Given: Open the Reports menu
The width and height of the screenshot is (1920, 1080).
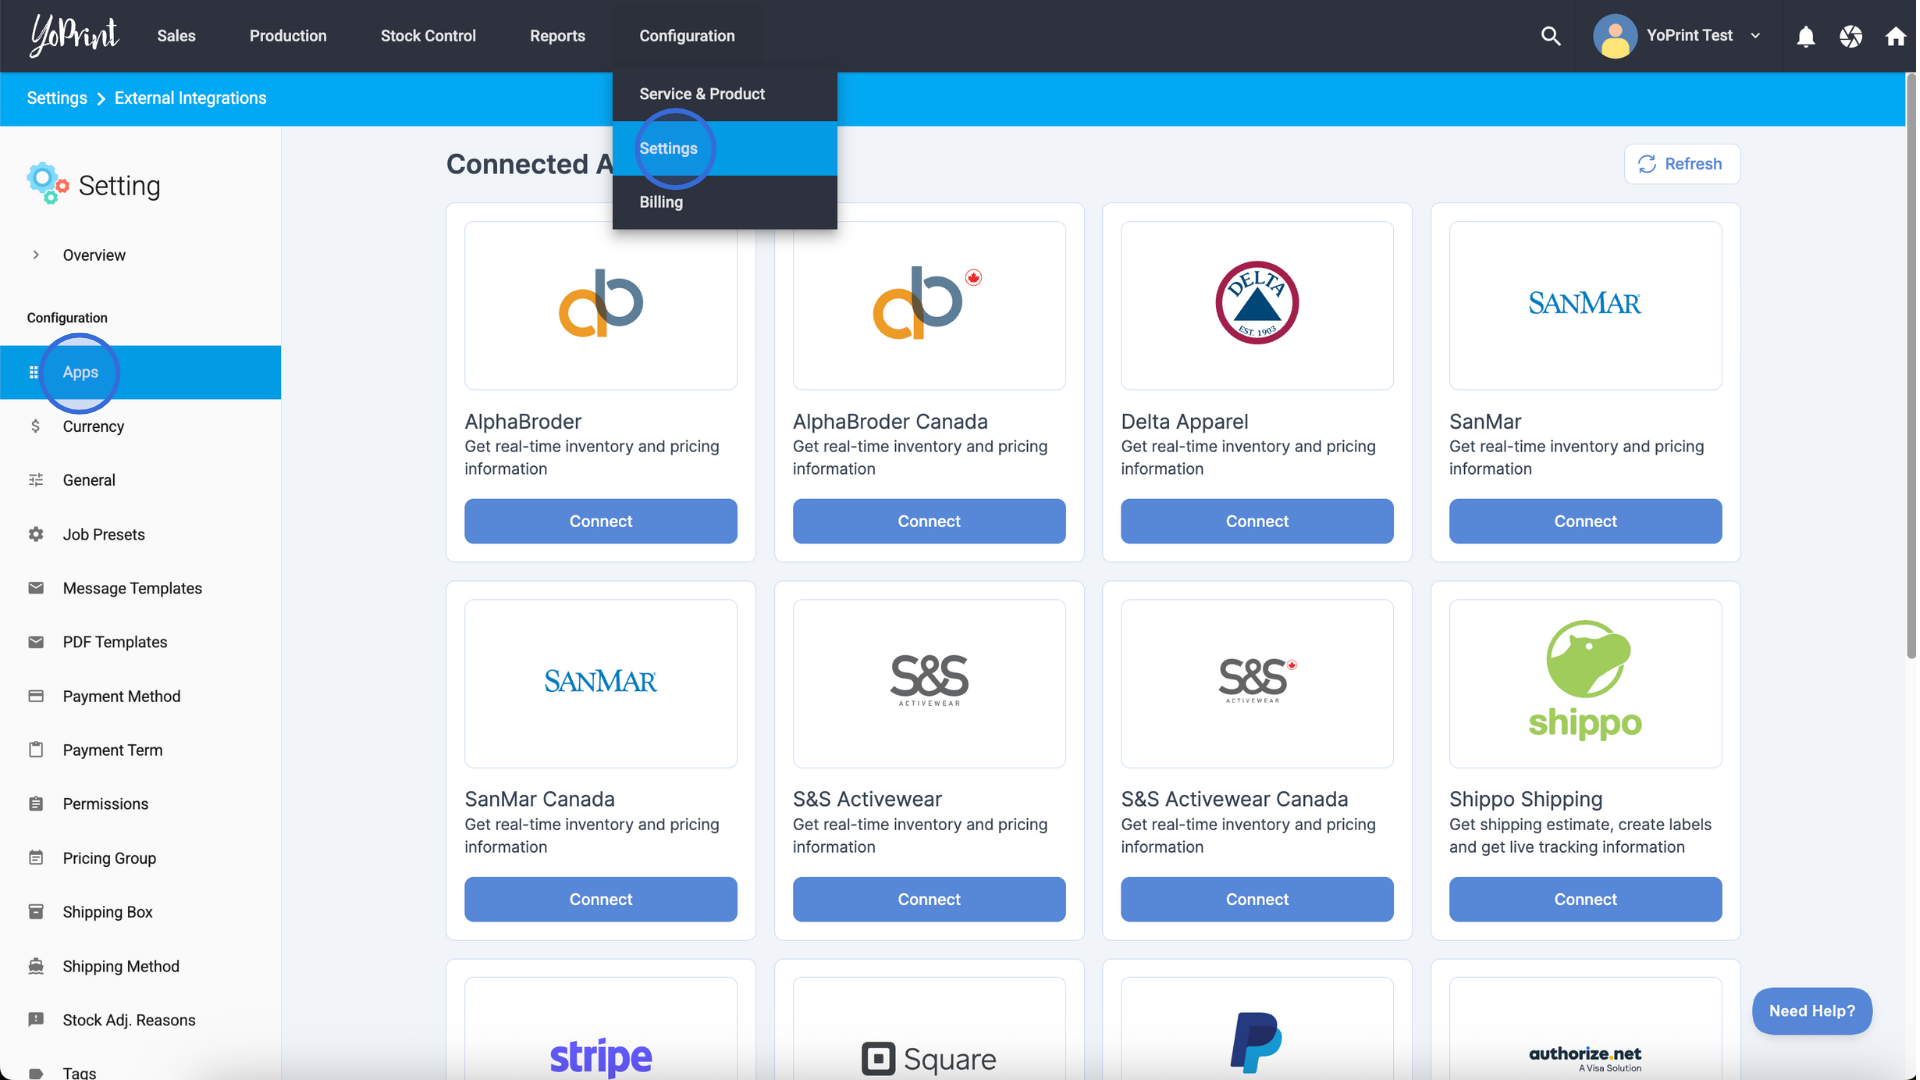Looking at the screenshot, I should (x=557, y=36).
